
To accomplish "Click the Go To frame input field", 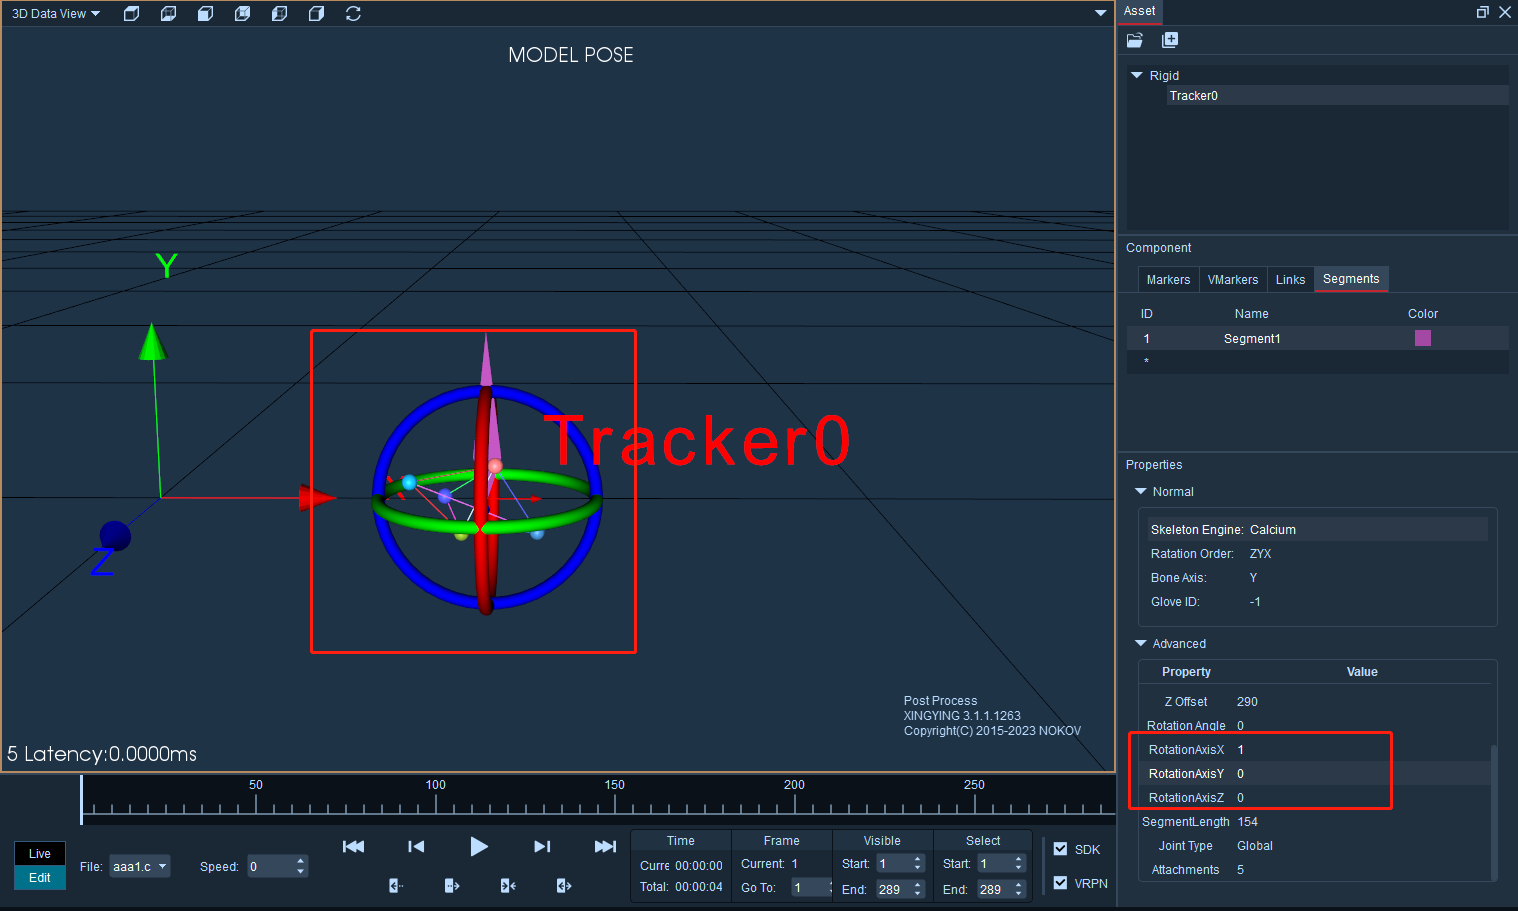I will (x=811, y=887).
